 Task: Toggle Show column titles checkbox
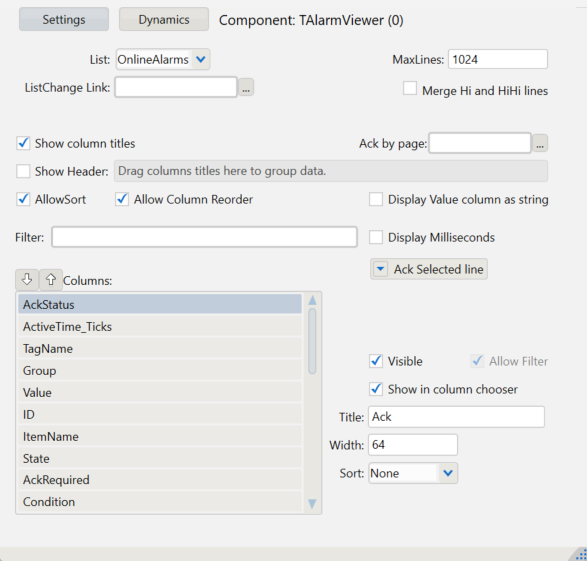click(x=23, y=143)
